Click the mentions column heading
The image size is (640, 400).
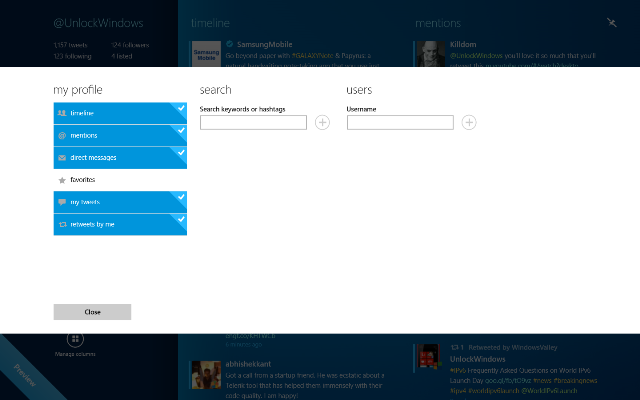click(438, 23)
